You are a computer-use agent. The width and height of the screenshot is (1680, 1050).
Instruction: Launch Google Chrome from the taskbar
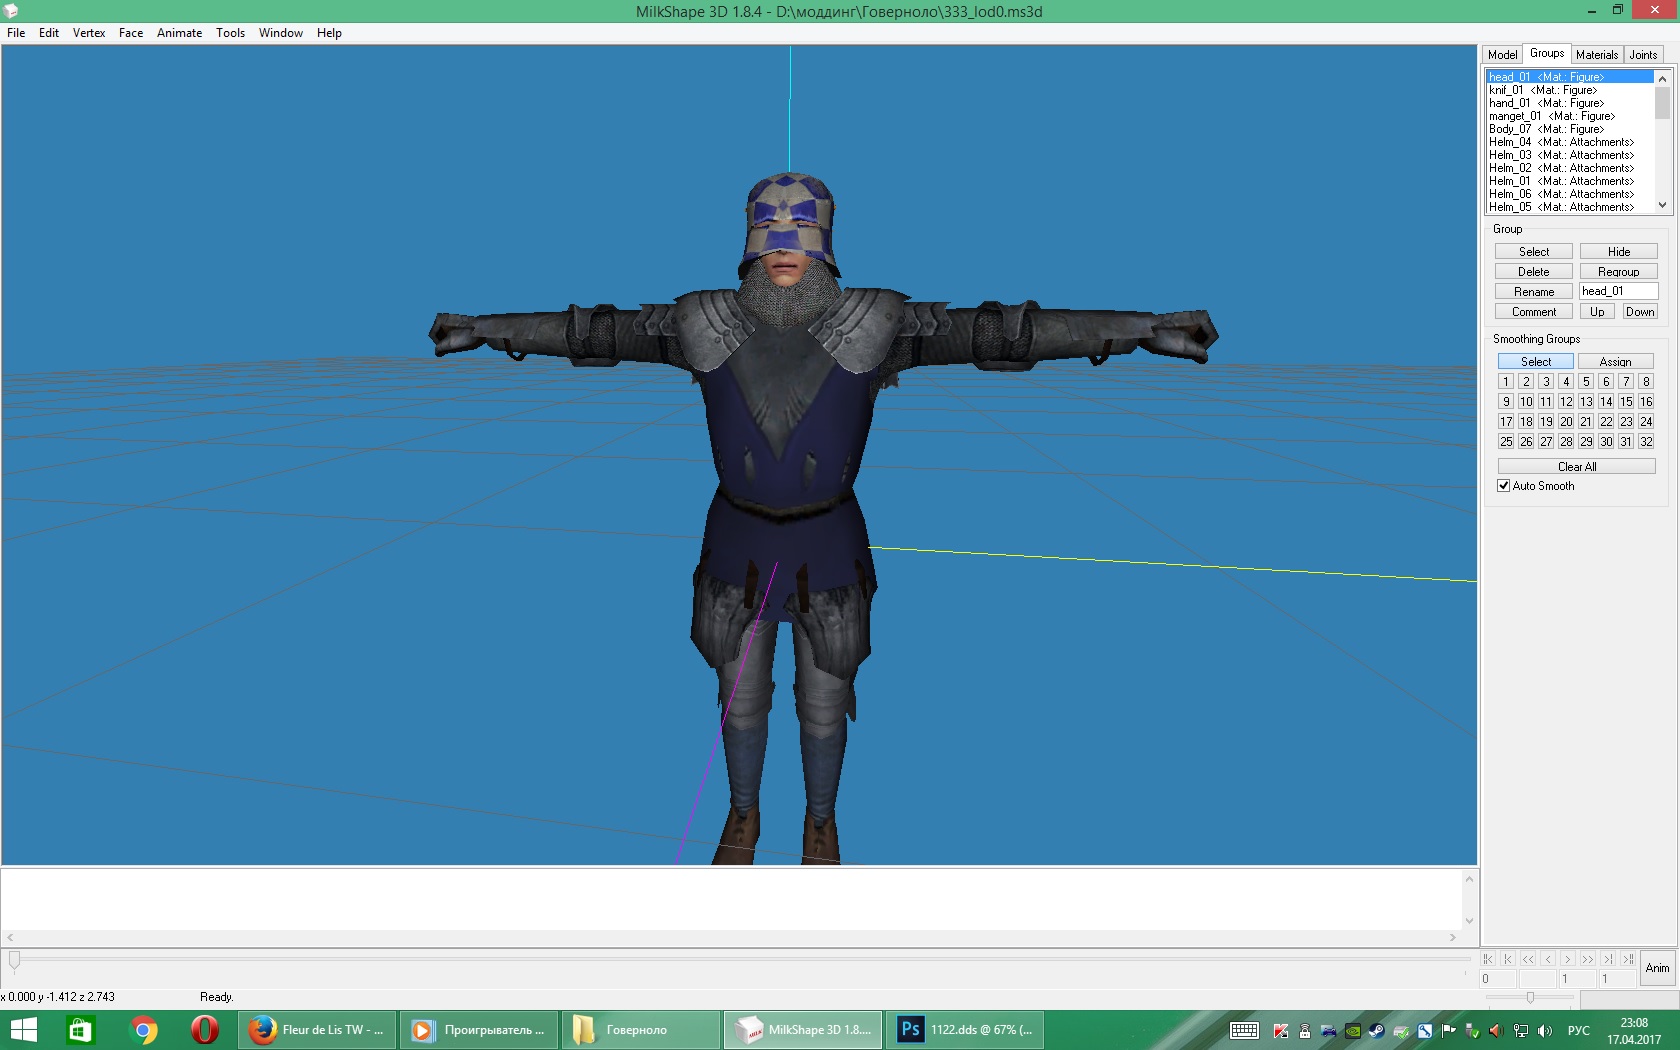click(x=143, y=1030)
